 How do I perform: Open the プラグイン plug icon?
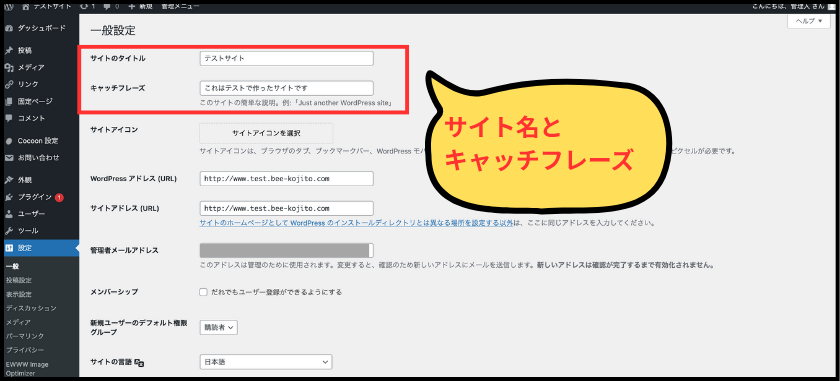point(9,197)
